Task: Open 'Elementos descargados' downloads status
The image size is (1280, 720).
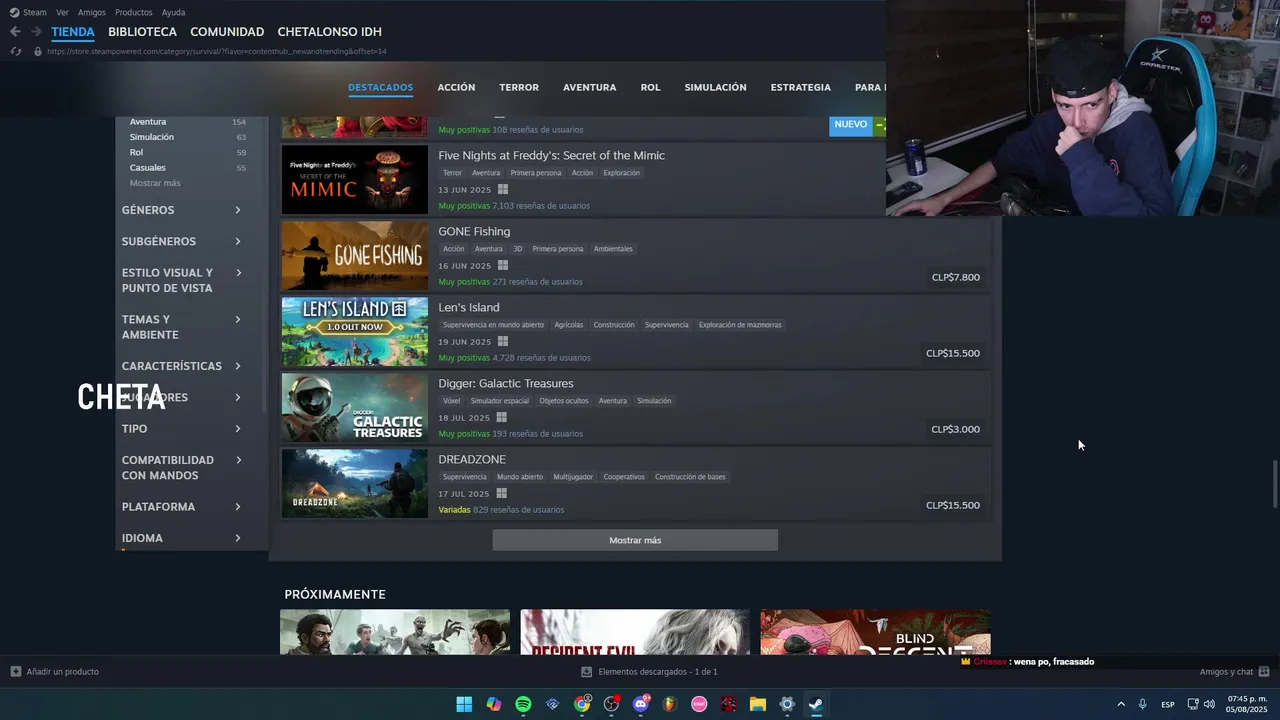Action: coord(650,672)
